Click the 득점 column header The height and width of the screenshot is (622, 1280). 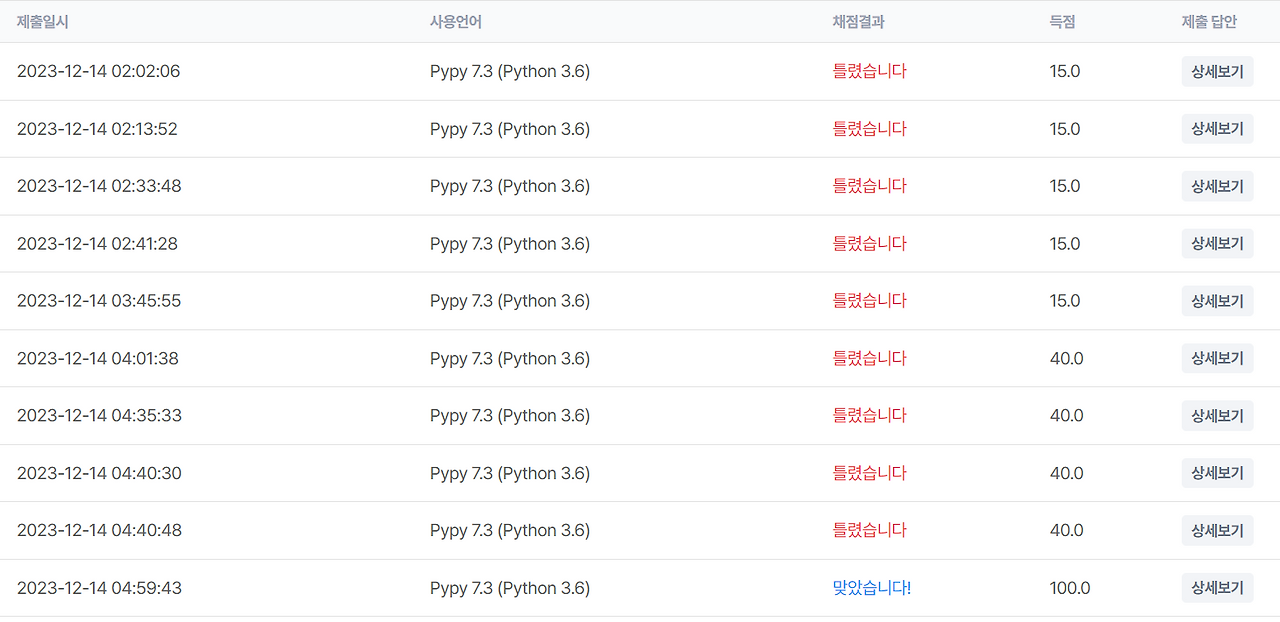1062,21
